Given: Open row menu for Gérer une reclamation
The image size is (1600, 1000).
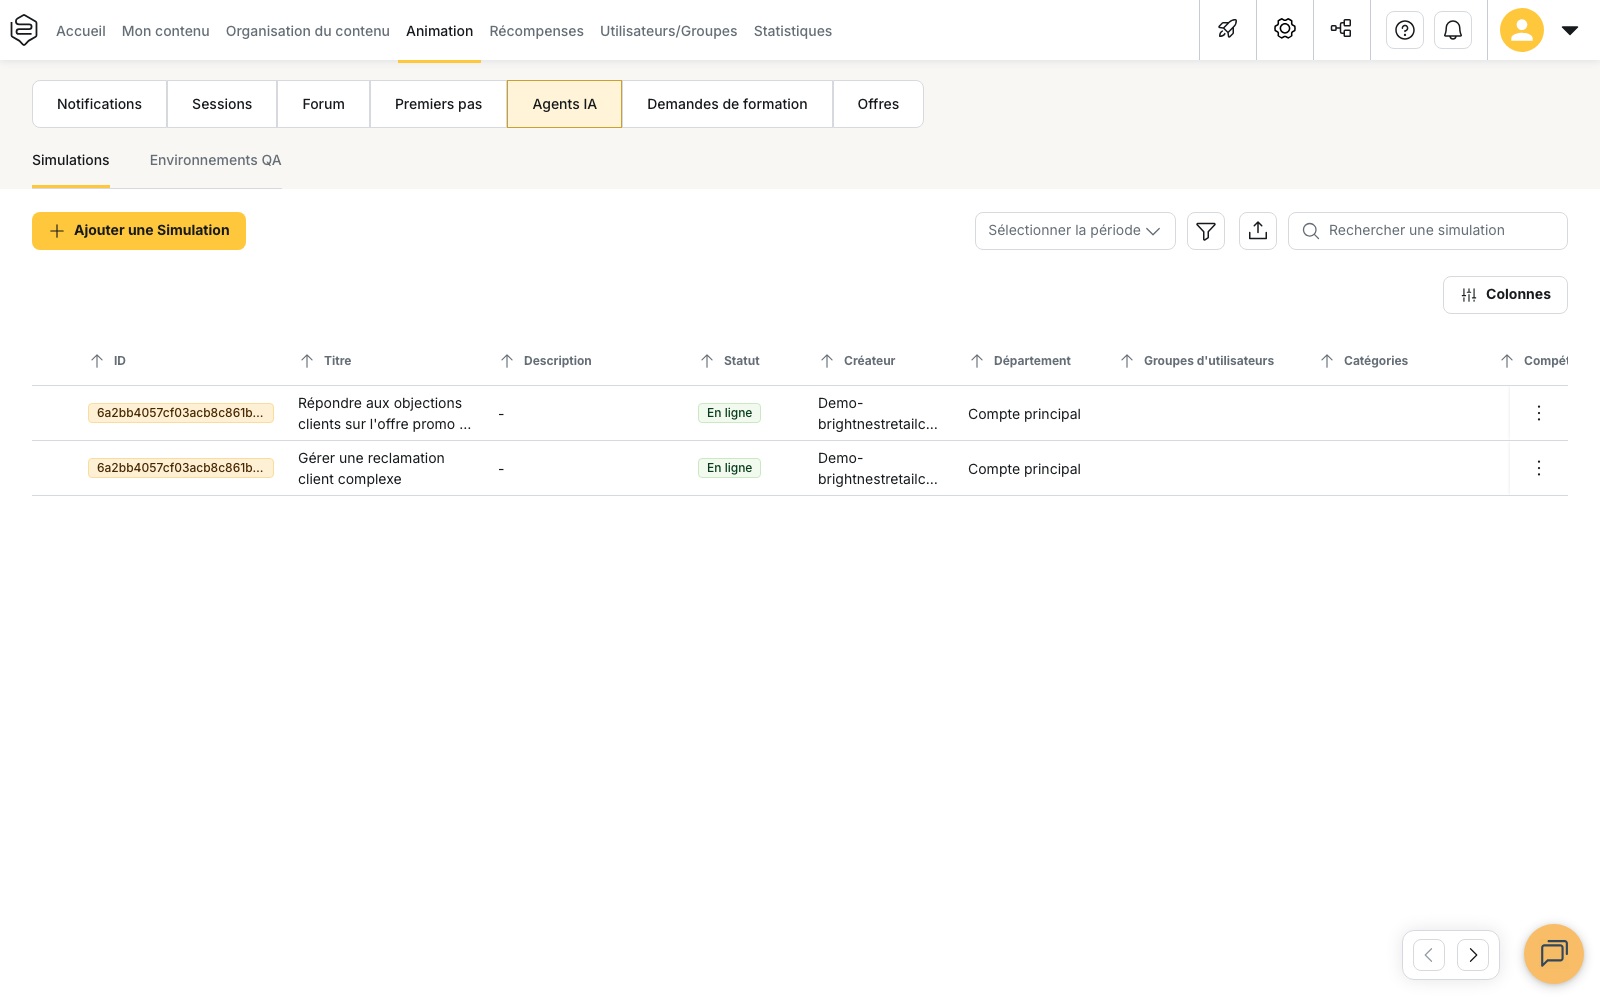Looking at the screenshot, I should [1539, 468].
